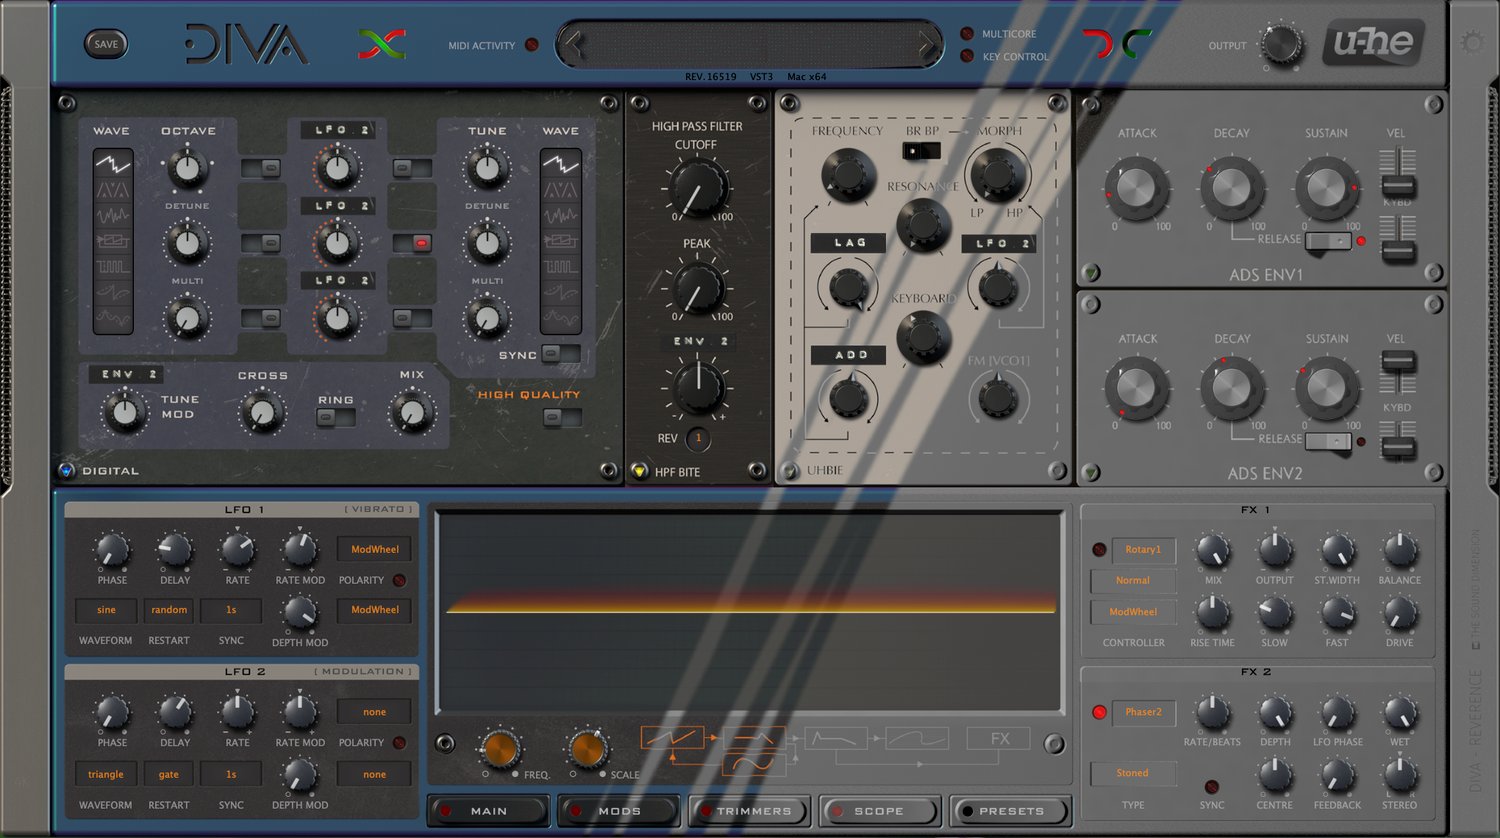Open the ADS ENV1 module selector
The image size is (1500, 838).
click(x=1091, y=273)
